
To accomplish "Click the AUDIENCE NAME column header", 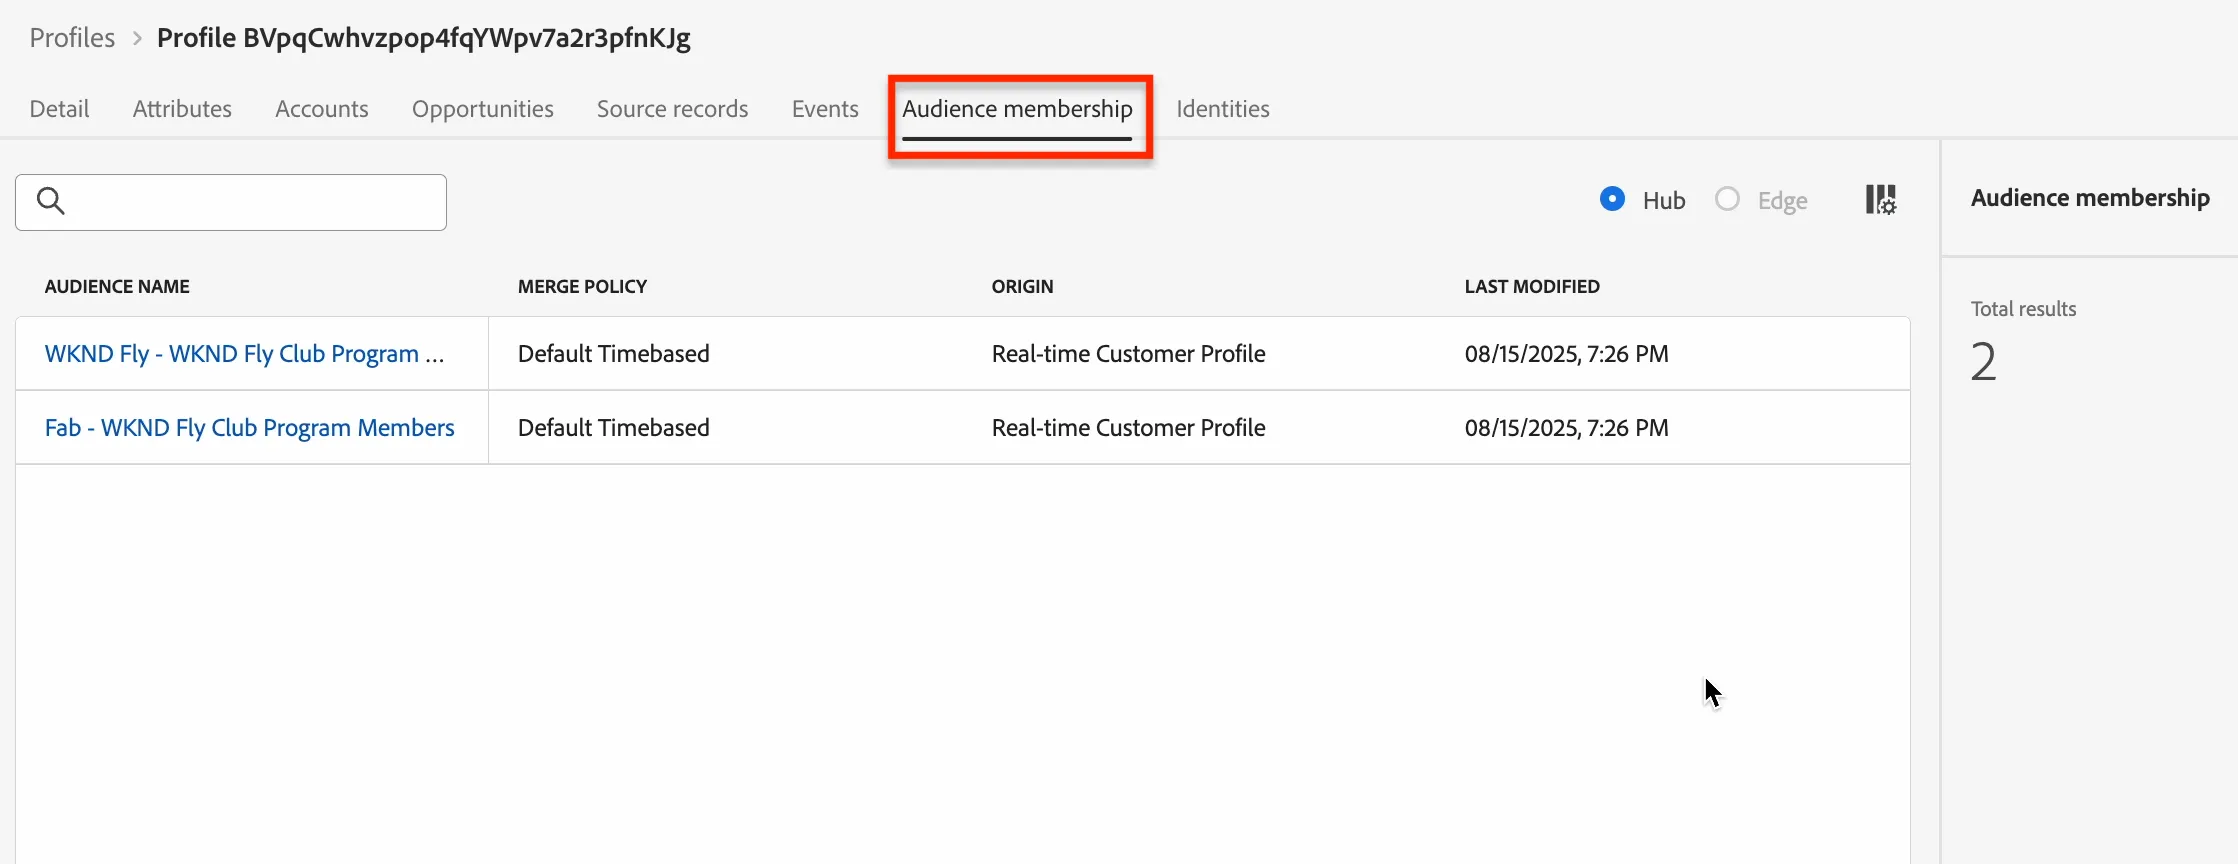I will pos(117,286).
